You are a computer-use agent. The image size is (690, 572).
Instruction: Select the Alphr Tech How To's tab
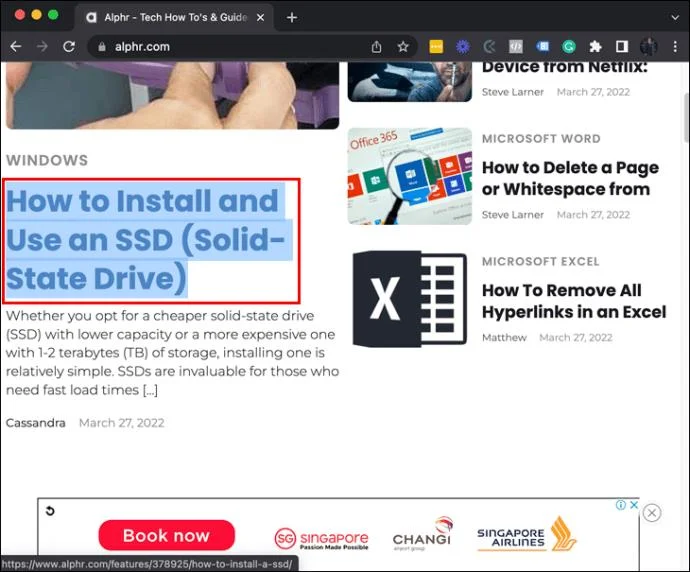pyautogui.click(x=174, y=18)
